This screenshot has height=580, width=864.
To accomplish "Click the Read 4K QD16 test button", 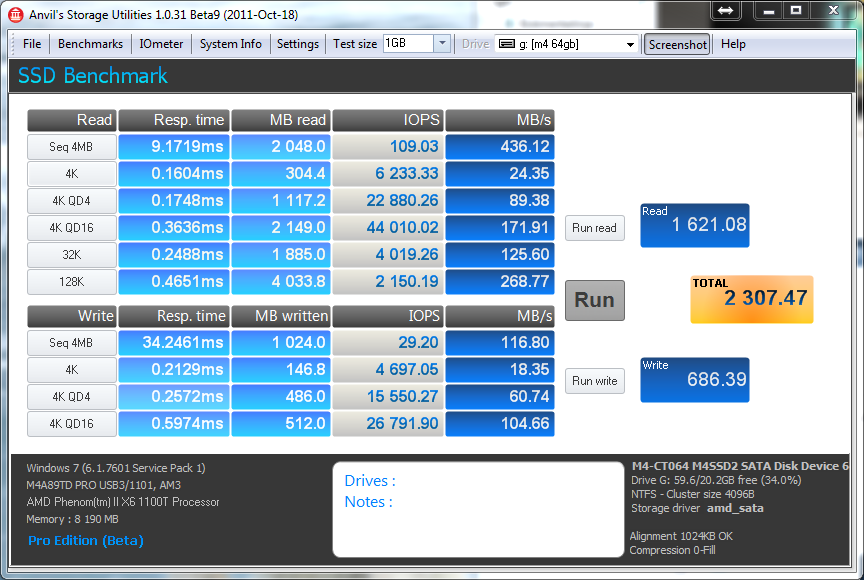I will [x=72, y=227].
